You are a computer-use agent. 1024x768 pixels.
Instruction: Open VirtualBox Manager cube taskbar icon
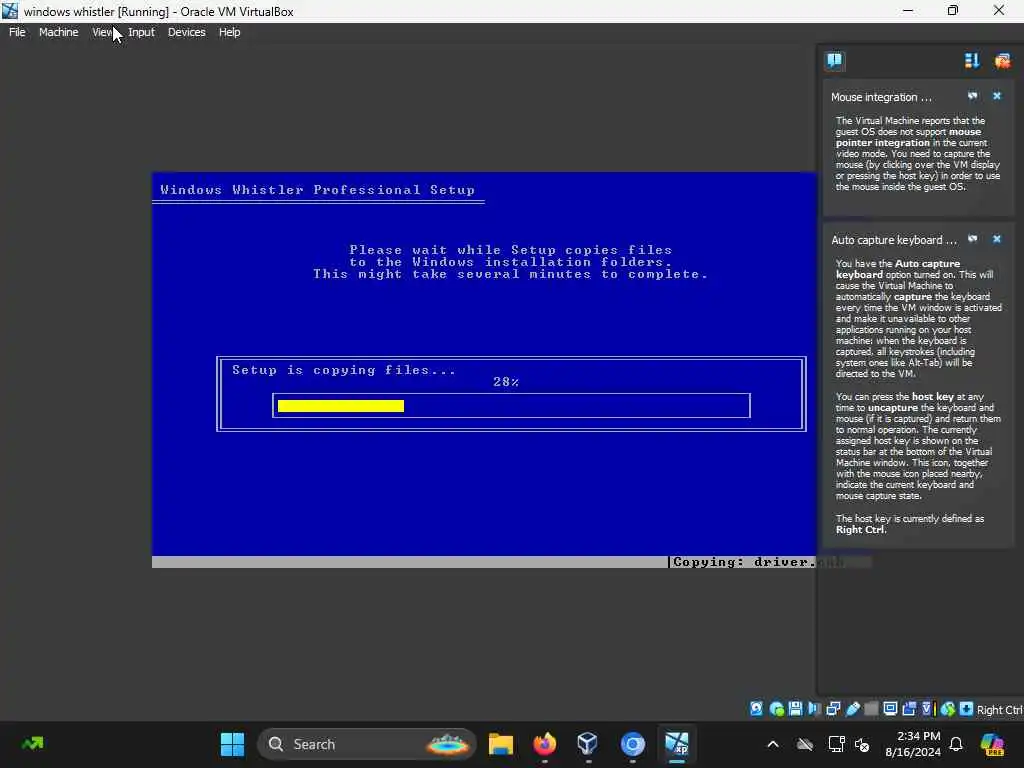587,744
